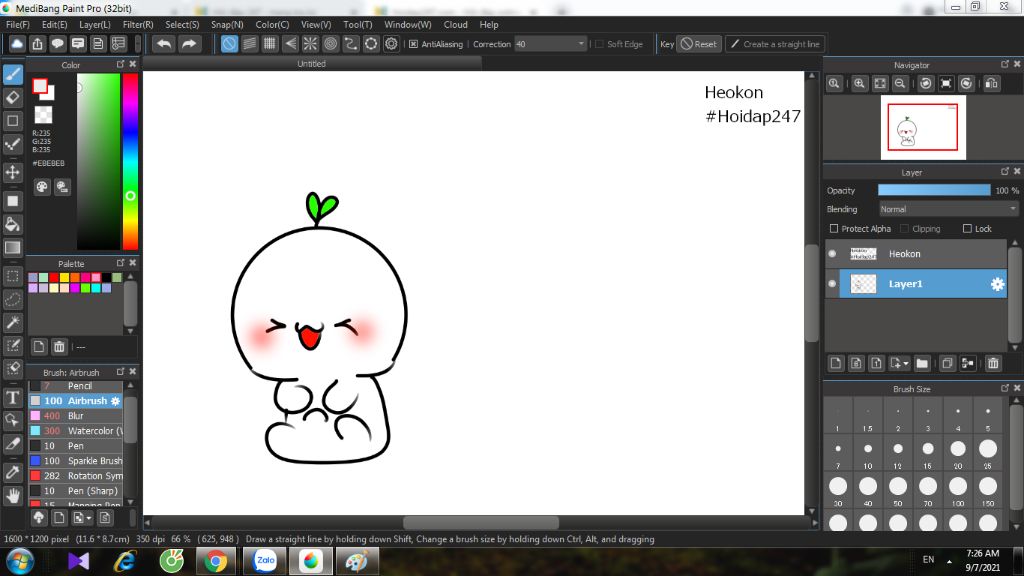Open the Layer menu
Image resolution: width=1024 pixels, height=576 pixels.
(x=95, y=25)
